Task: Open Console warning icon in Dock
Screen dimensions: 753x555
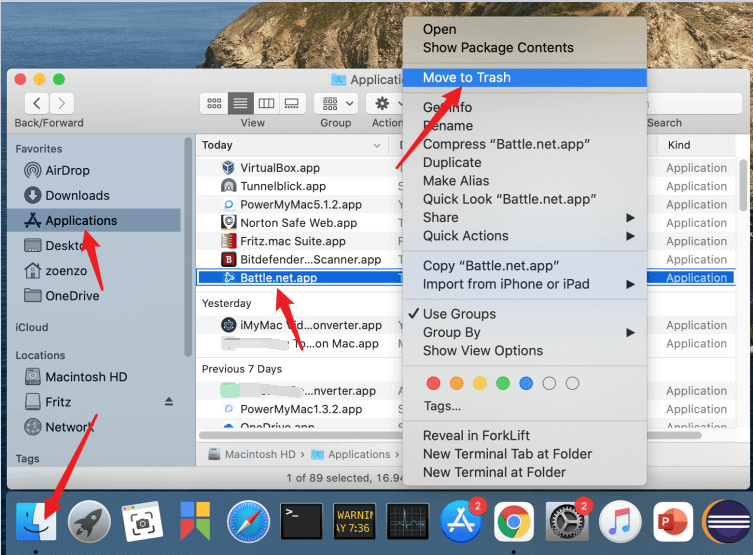Action: point(354,521)
